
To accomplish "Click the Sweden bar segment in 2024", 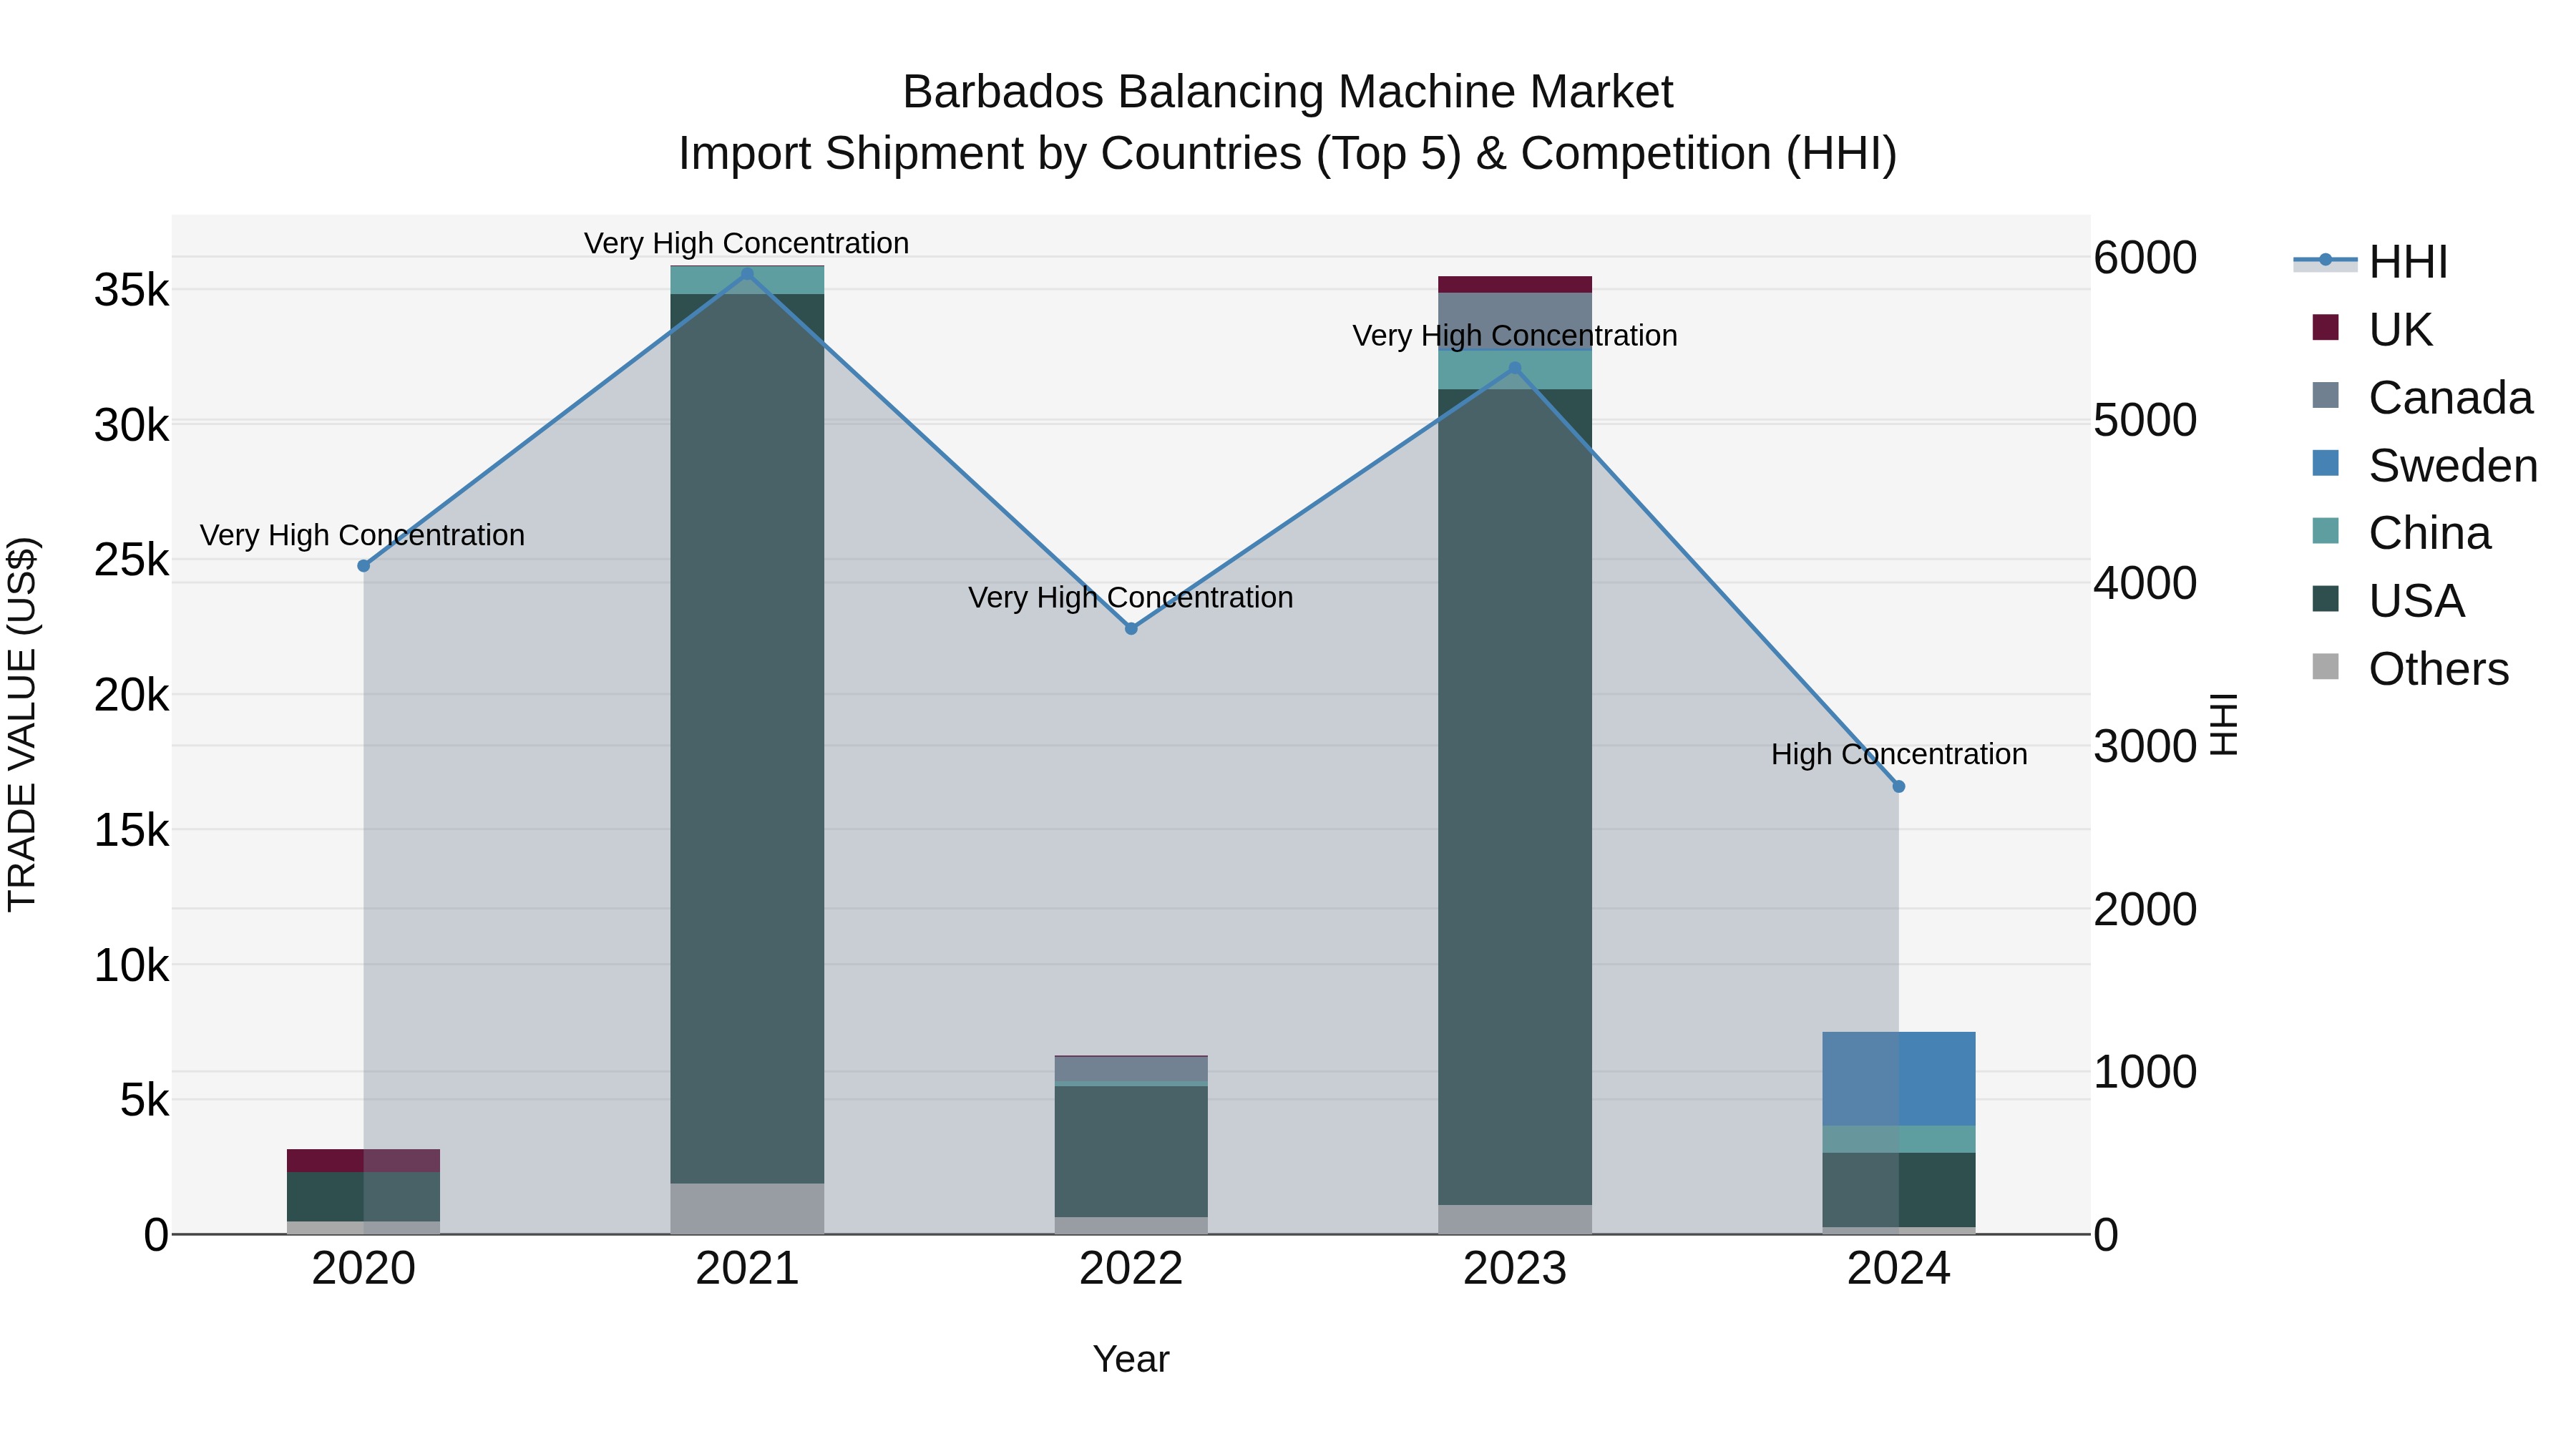I will tap(1899, 1079).
